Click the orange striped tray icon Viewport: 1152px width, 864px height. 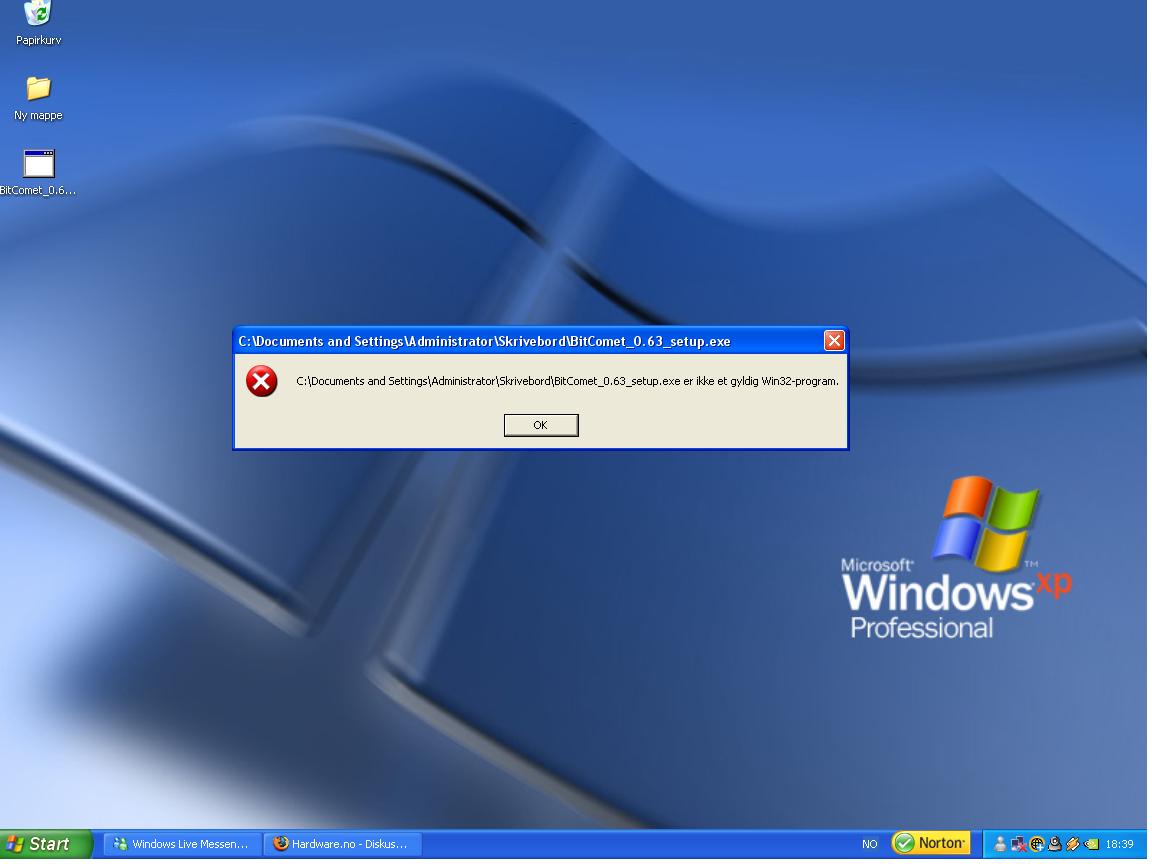1073,846
